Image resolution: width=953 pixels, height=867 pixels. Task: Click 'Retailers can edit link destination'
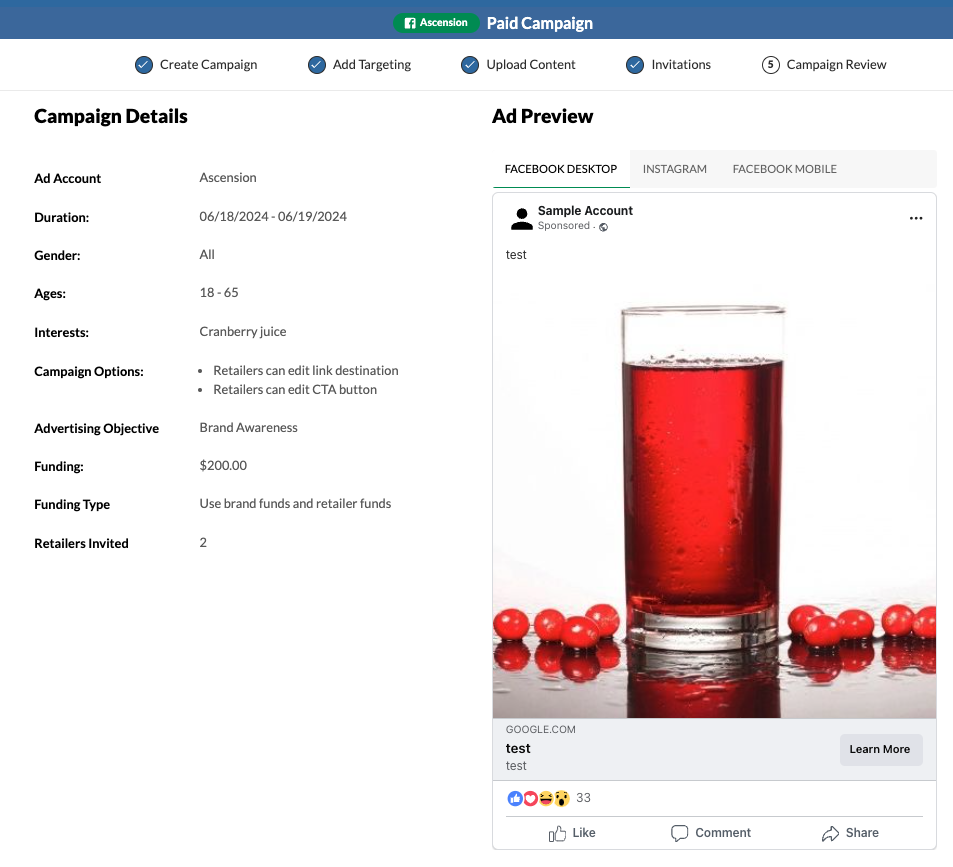pyautogui.click(x=306, y=371)
